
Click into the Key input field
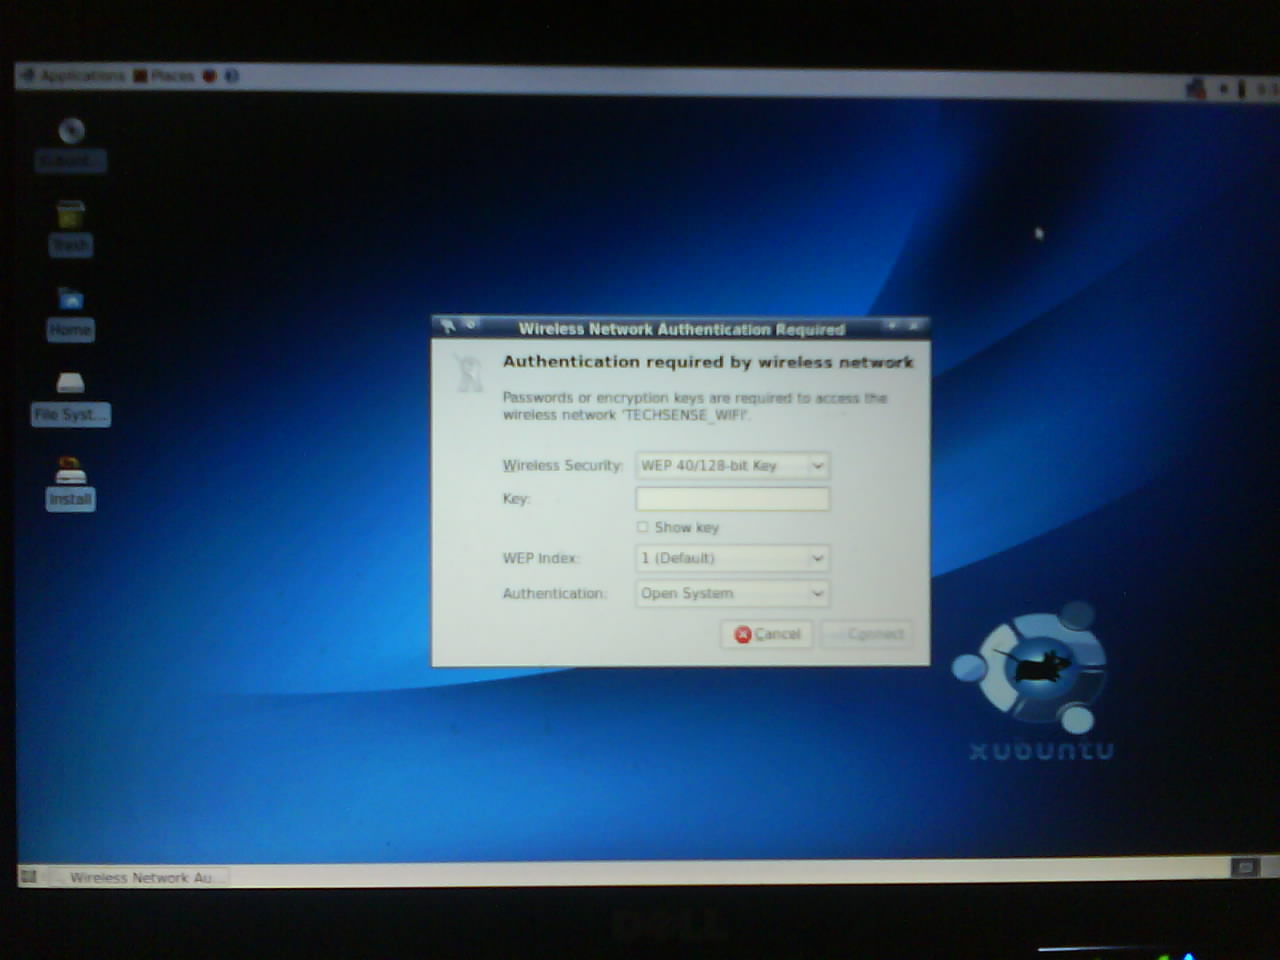tap(732, 499)
